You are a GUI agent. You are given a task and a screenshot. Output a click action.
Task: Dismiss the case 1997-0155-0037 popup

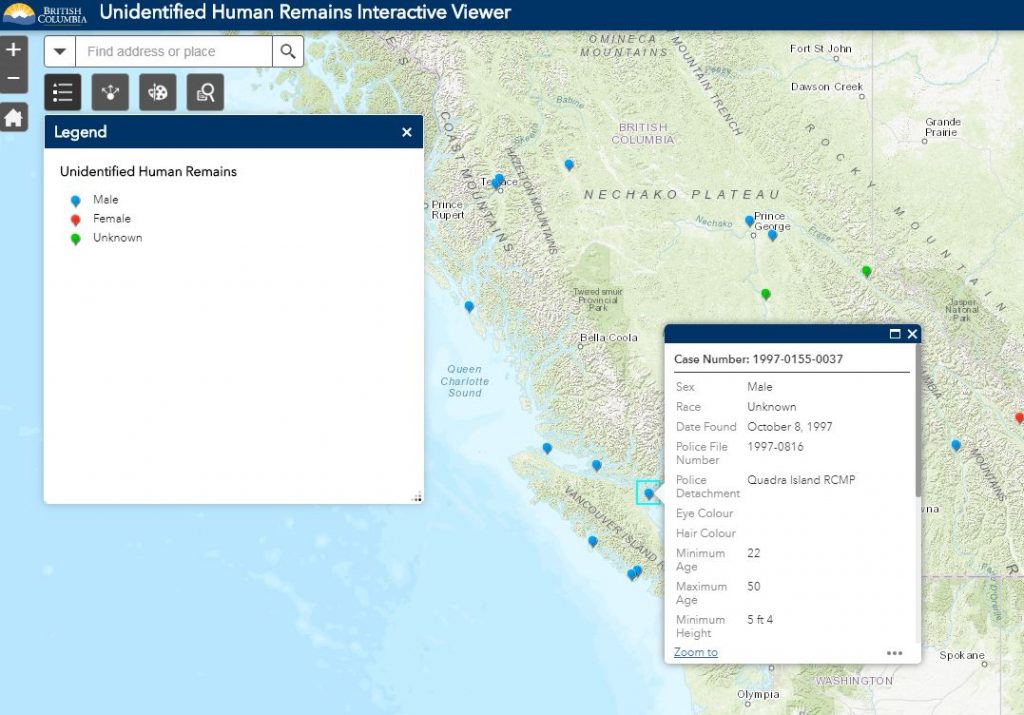[911, 334]
